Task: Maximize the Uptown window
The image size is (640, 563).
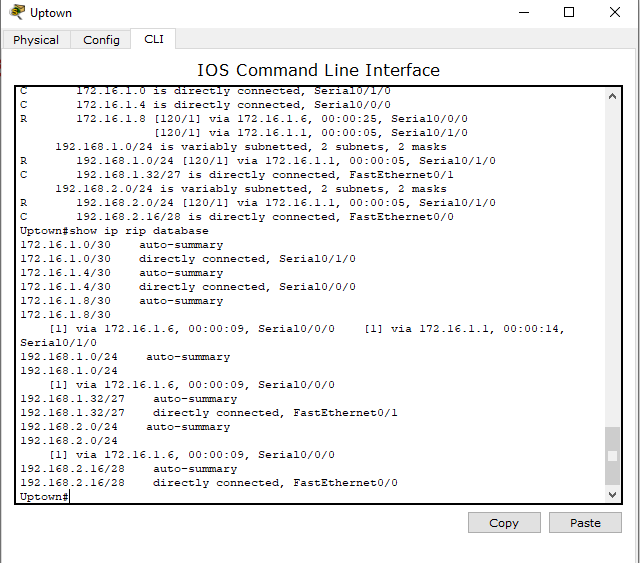Action: [x=569, y=13]
